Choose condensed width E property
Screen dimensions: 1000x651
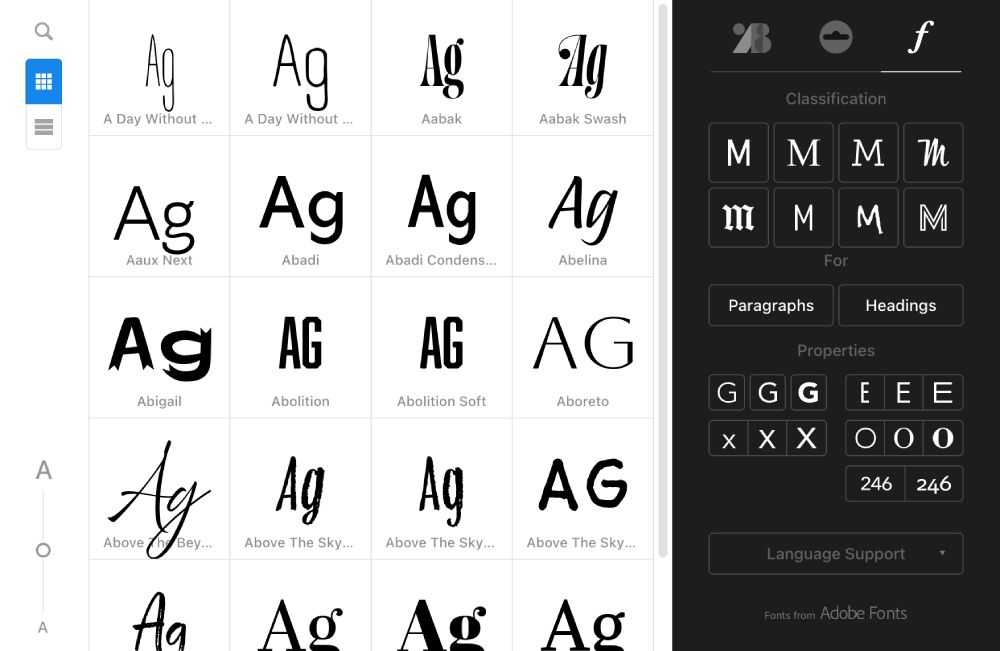pos(865,392)
